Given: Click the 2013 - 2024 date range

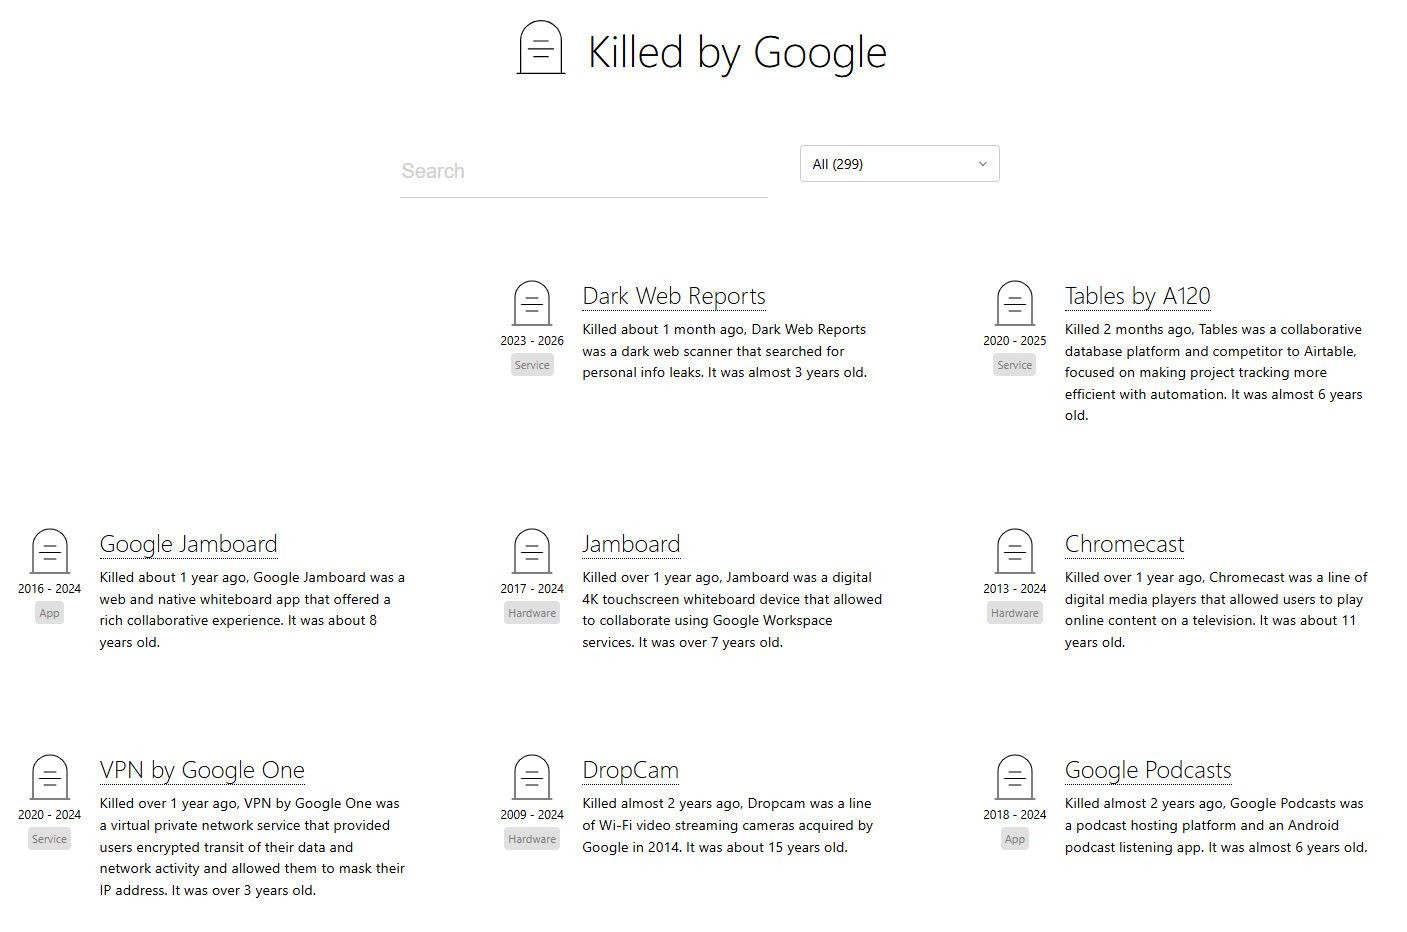Looking at the screenshot, I should 1015,589.
